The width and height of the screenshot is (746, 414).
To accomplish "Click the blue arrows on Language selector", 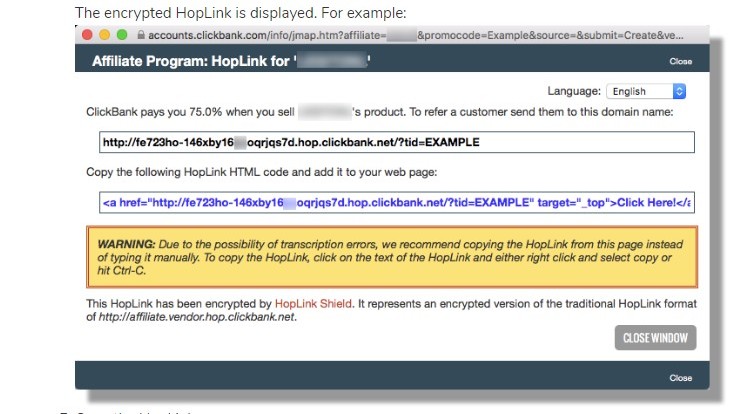I will coord(679,91).
